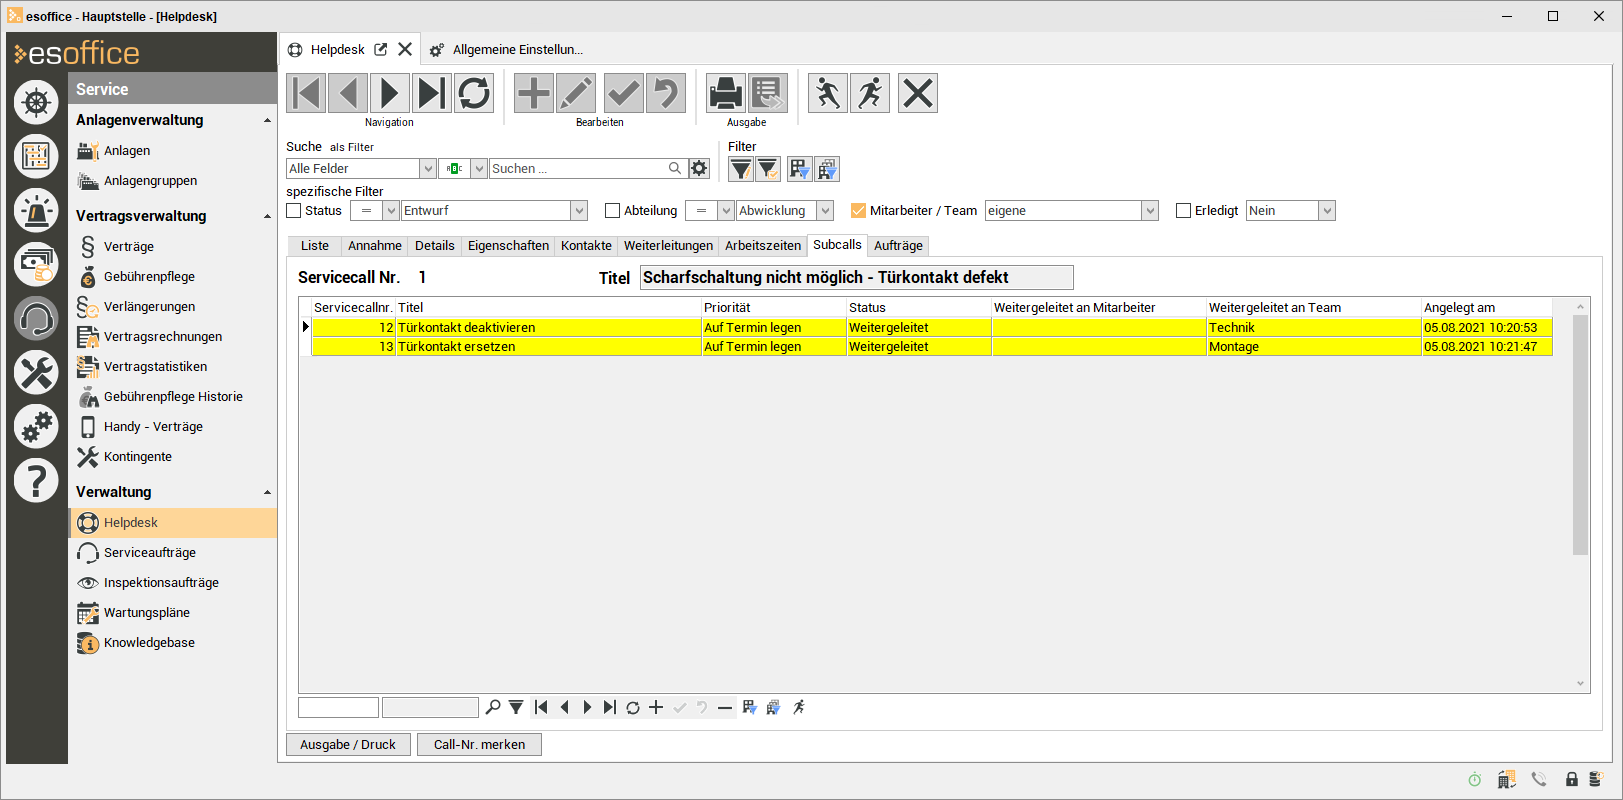Click the stopwatch icon in status bar
The height and width of the screenshot is (800, 1623).
coord(1475,779)
